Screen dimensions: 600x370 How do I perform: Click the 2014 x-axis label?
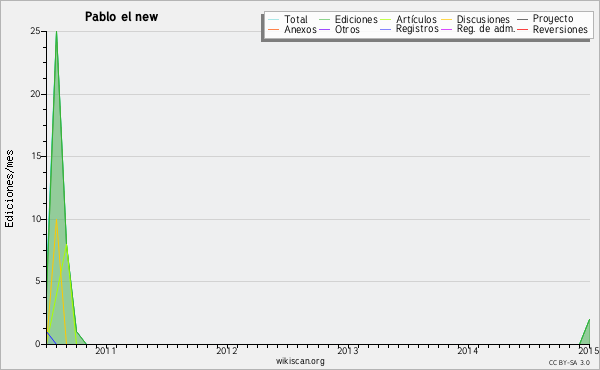(468, 350)
